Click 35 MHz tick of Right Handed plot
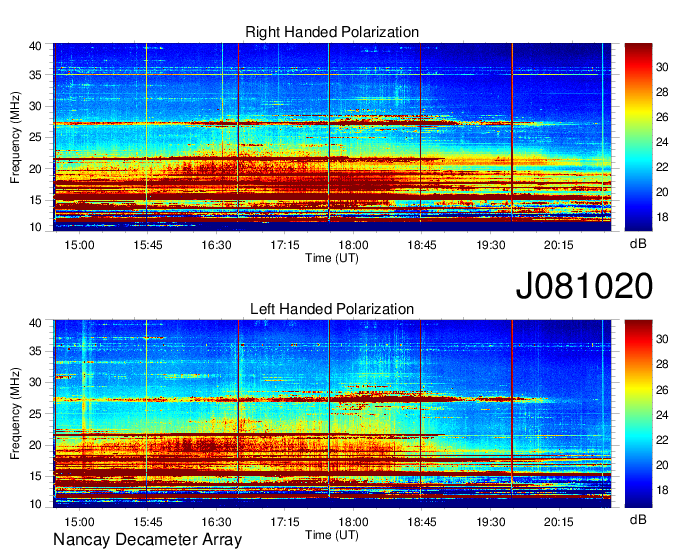This screenshot has width=680, height=552. pos(36,75)
